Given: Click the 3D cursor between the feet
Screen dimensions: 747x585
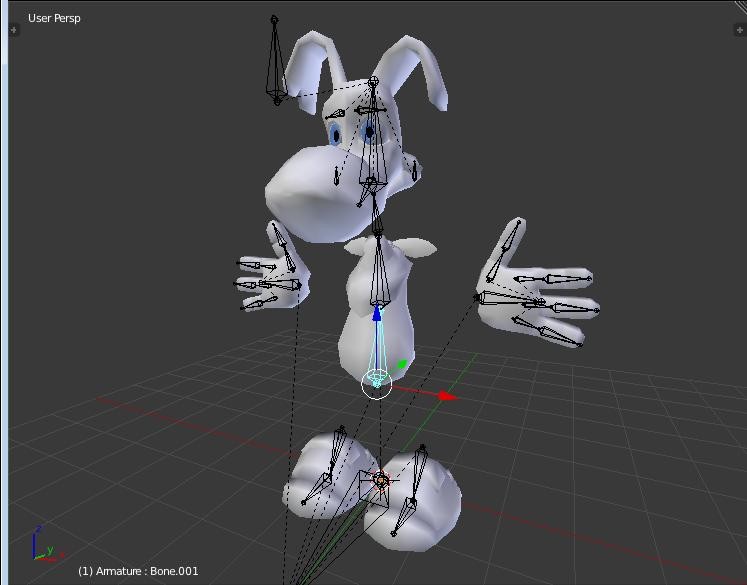Looking at the screenshot, I should tap(380, 480).
